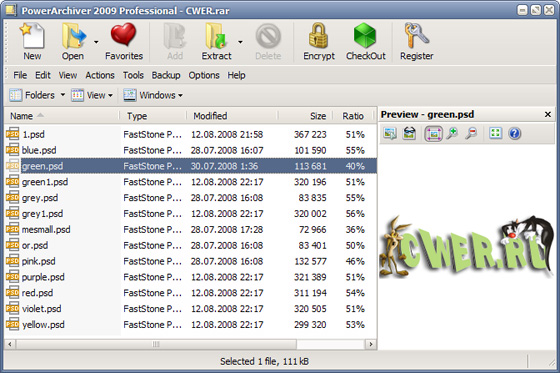Click the selected green.psd file name
The height and width of the screenshot is (373, 560).
click(42, 166)
